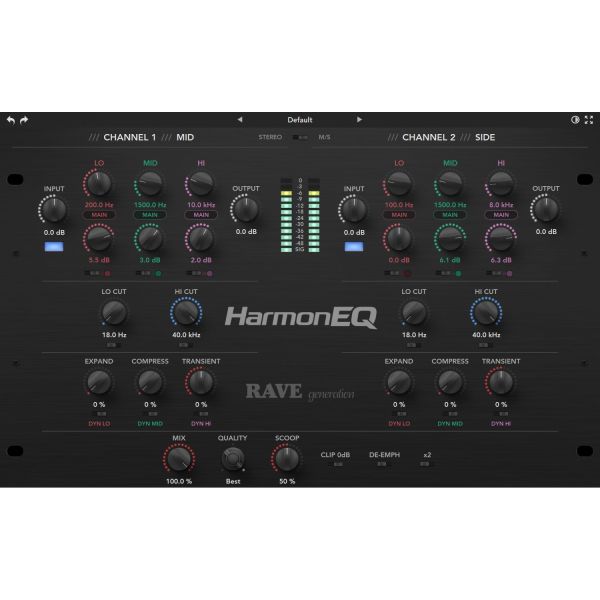Click Channel 1 COMPRESS knob
600x600 pixels.
coord(150,382)
